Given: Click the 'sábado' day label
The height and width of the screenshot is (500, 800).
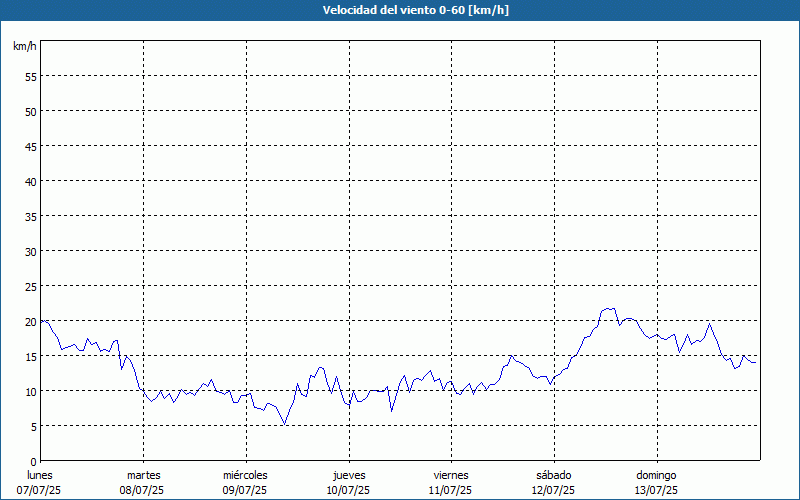Looking at the screenshot, I should (x=554, y=475).
